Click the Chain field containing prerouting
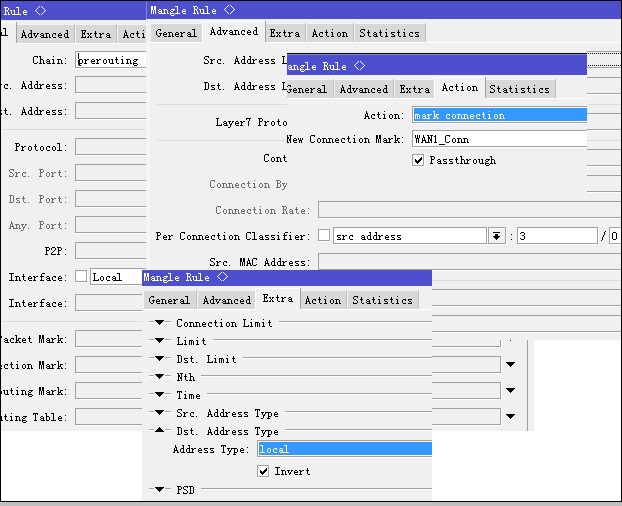Screen dimensions: 622x506 [111, 60]
